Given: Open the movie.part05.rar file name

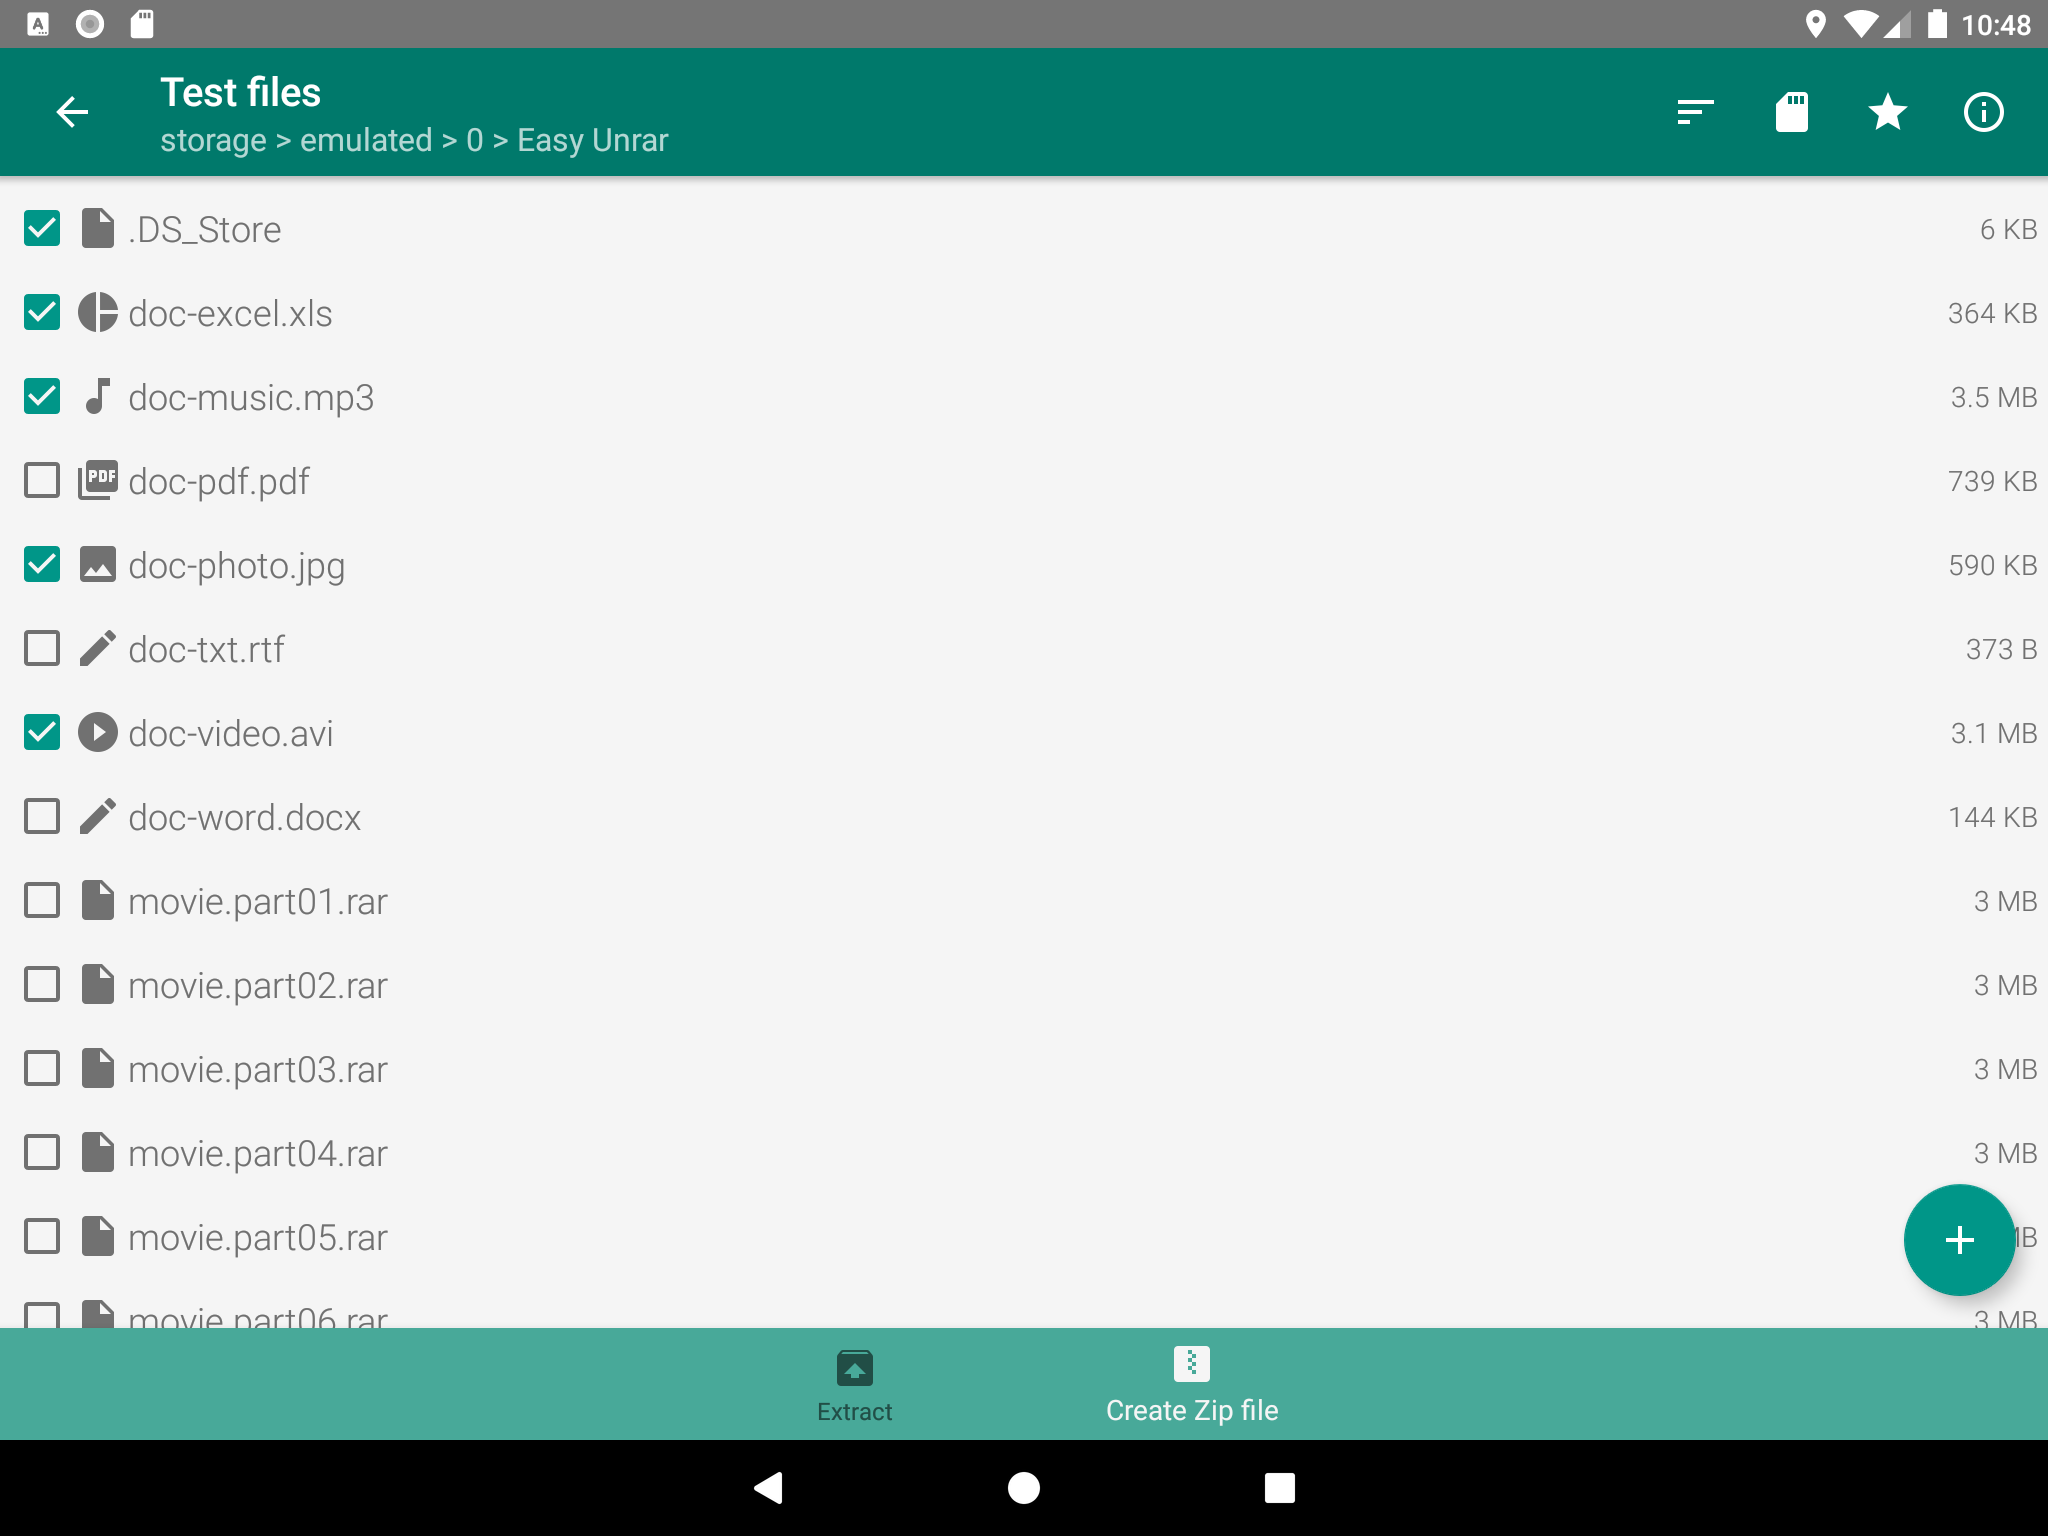Looking at the screenshot, I should (x=258, y=1238).
